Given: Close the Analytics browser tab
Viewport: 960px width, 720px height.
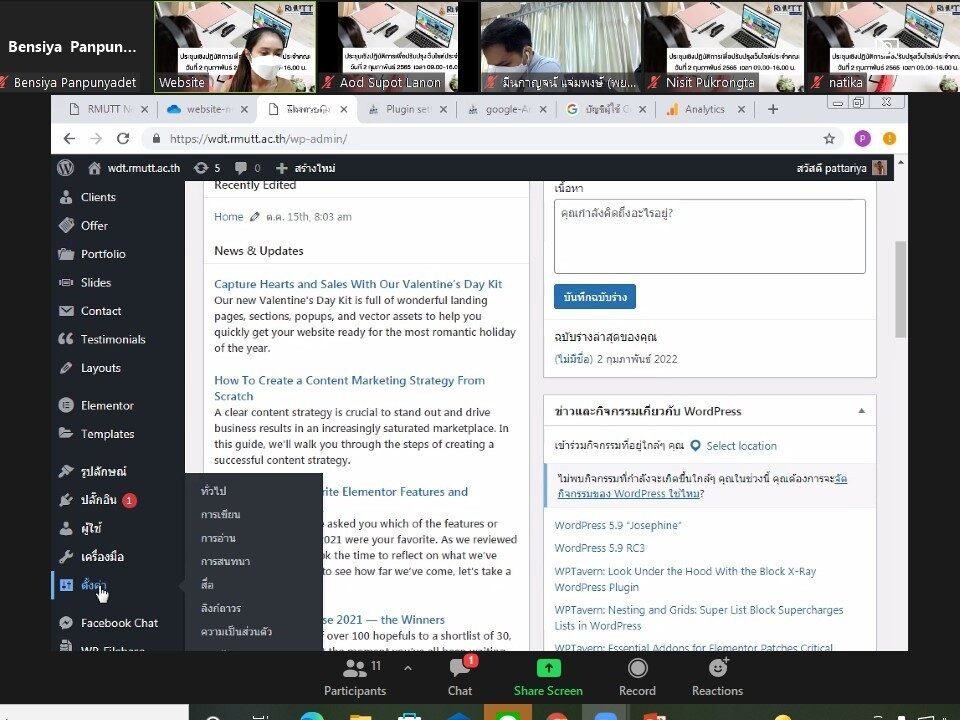Looking at the screenshot, I should (x=741, y=109).
